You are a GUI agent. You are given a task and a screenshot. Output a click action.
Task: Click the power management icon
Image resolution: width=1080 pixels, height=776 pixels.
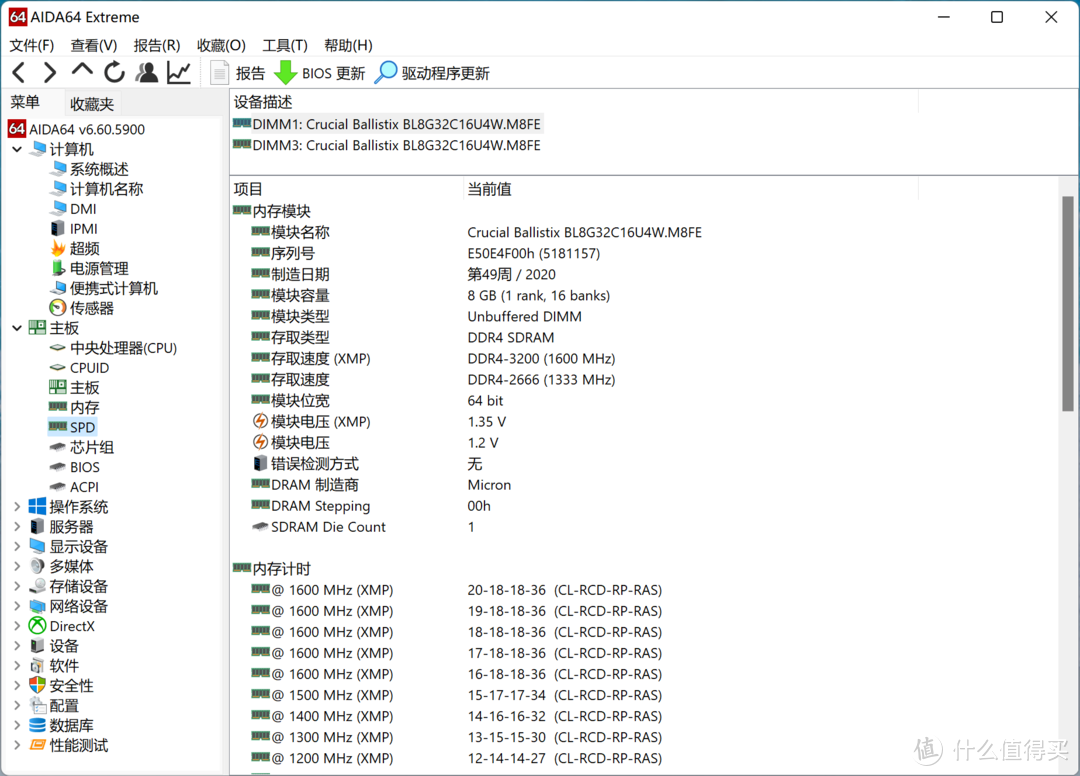(x=58, y=268)
